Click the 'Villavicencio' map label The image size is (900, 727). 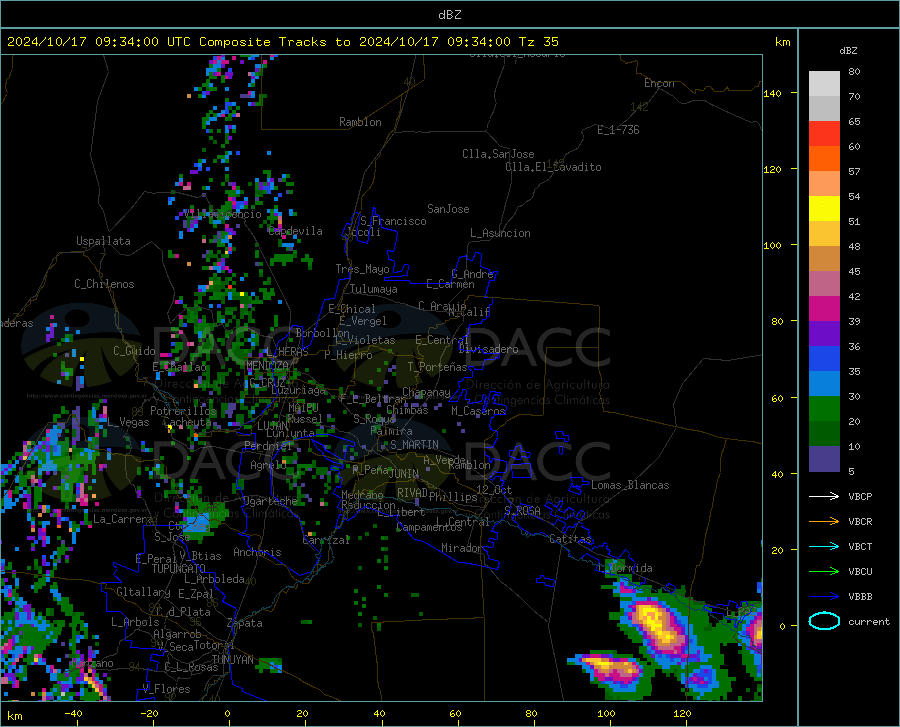[222, 214]
